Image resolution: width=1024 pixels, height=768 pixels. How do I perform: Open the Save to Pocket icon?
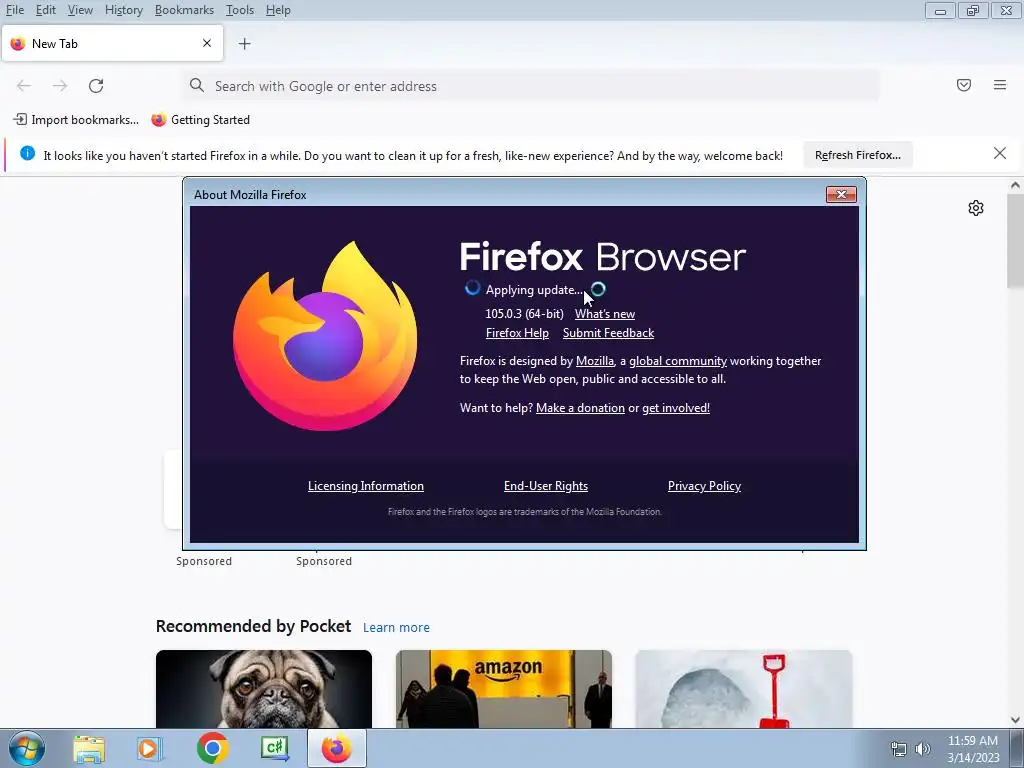click(964, 85)
